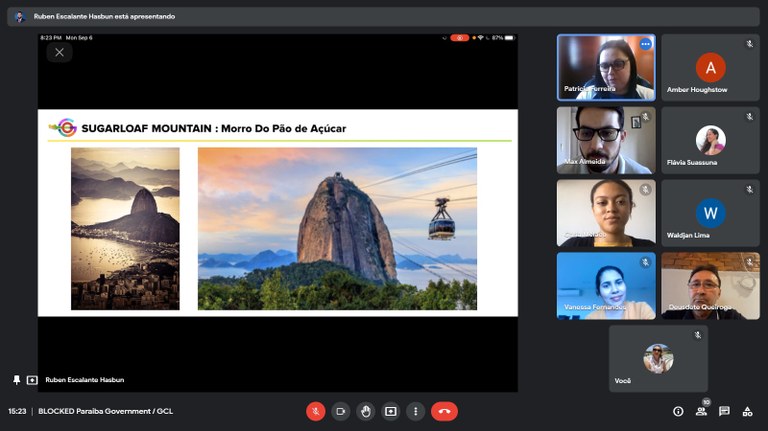Close the fullscreen slide with X
The image size is (768, 431).
59,52
